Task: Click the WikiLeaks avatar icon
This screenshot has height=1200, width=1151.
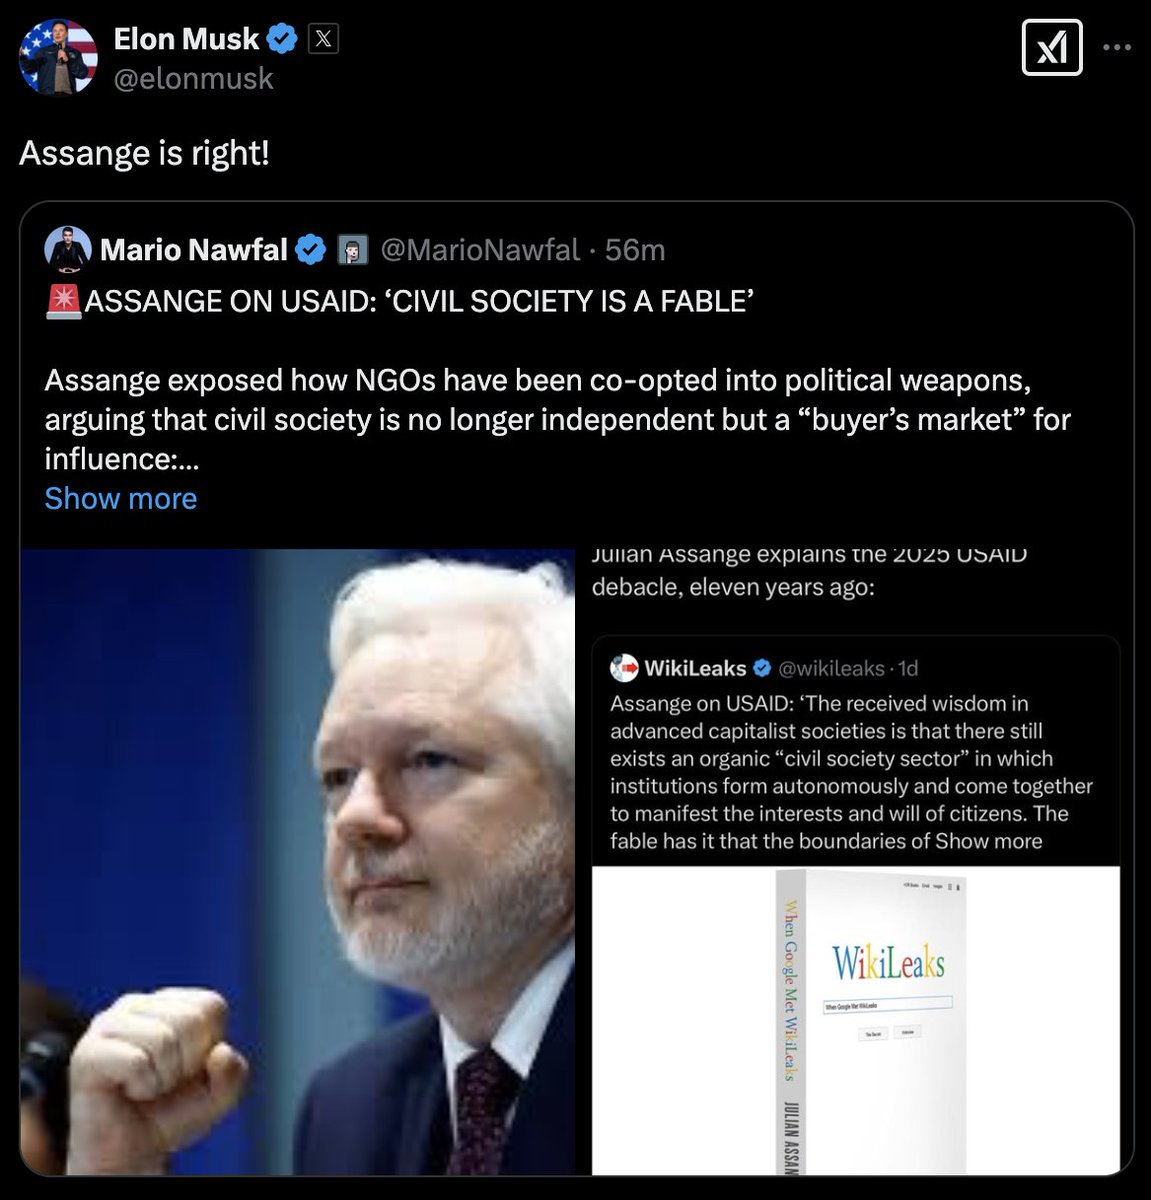Action: tap(624, 667)
